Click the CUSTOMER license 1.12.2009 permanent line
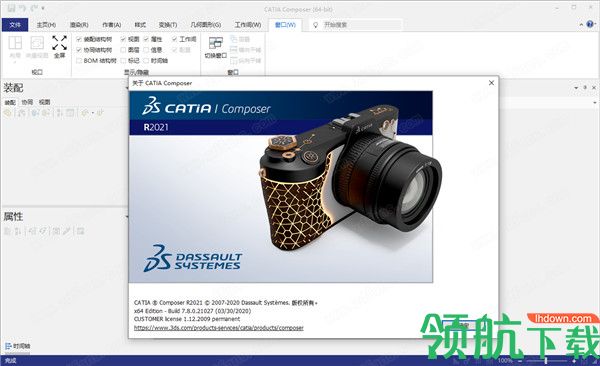The height and width of the screenshot is (366, 600). tap(187, 319)
